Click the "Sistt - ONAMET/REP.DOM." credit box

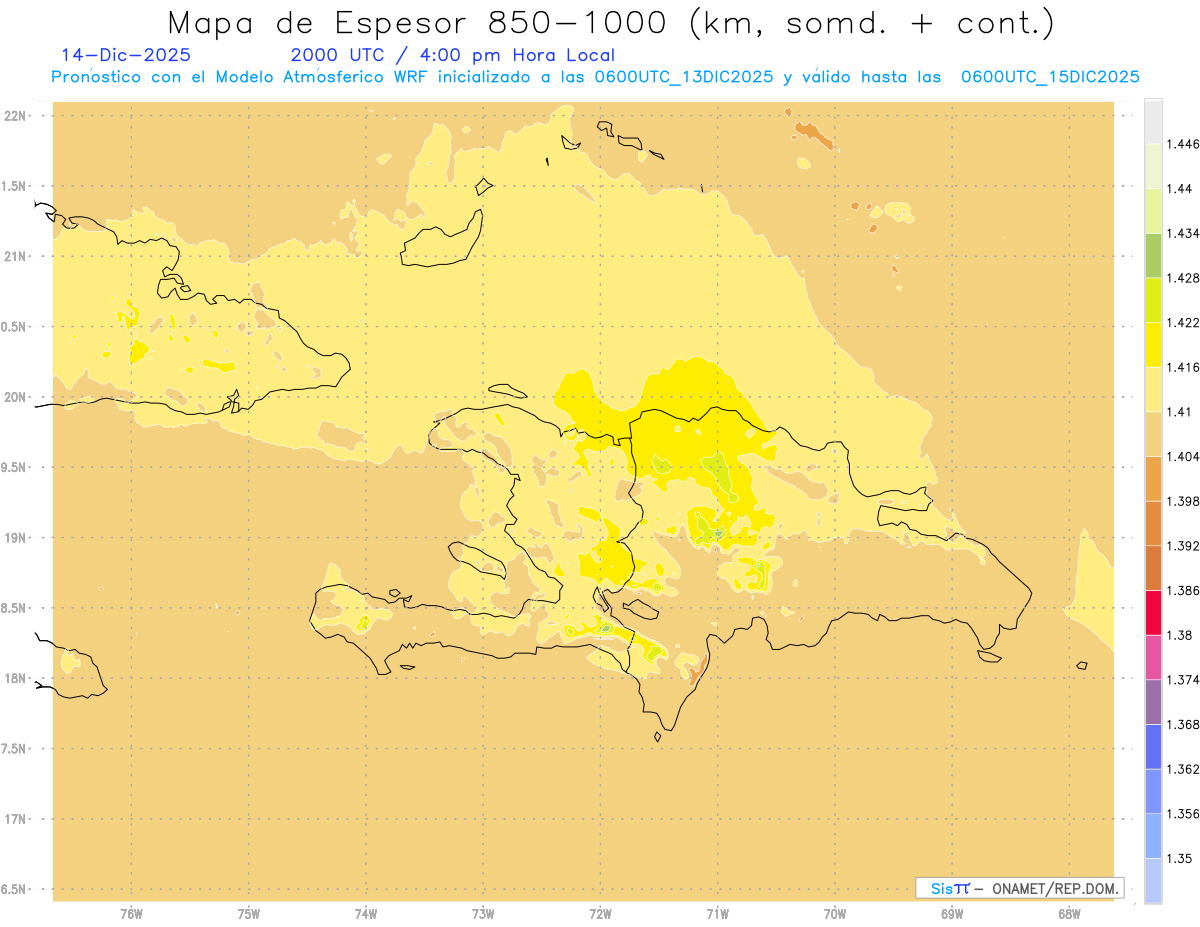1019,888
